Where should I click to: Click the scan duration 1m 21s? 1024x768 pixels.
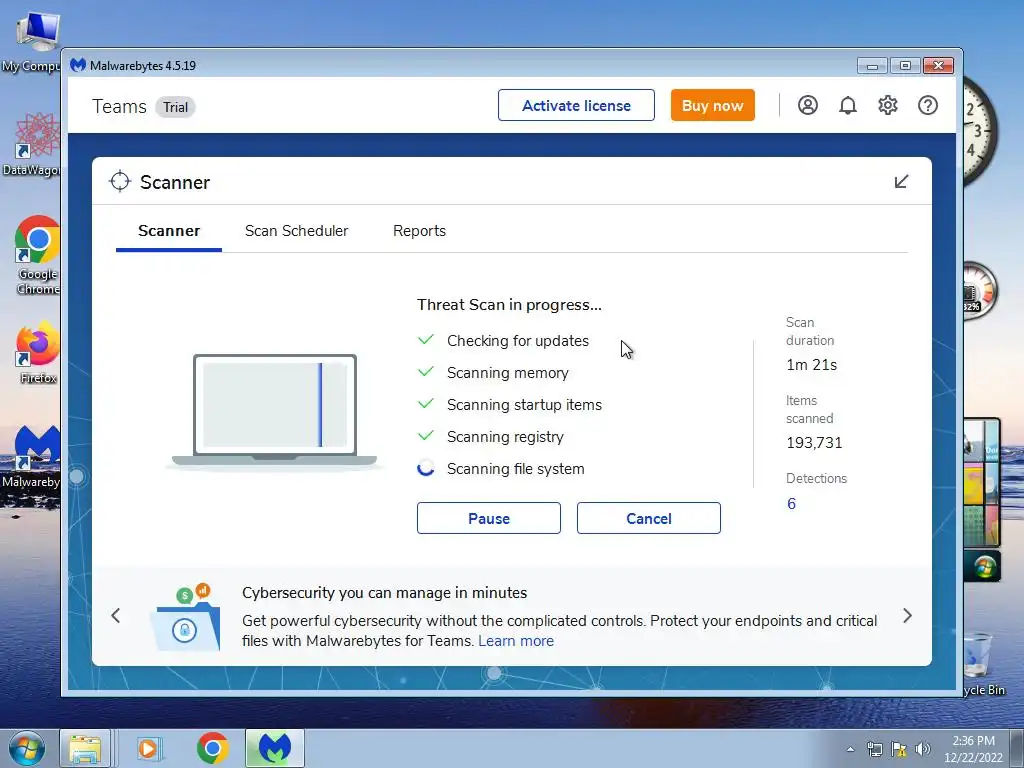812,365
